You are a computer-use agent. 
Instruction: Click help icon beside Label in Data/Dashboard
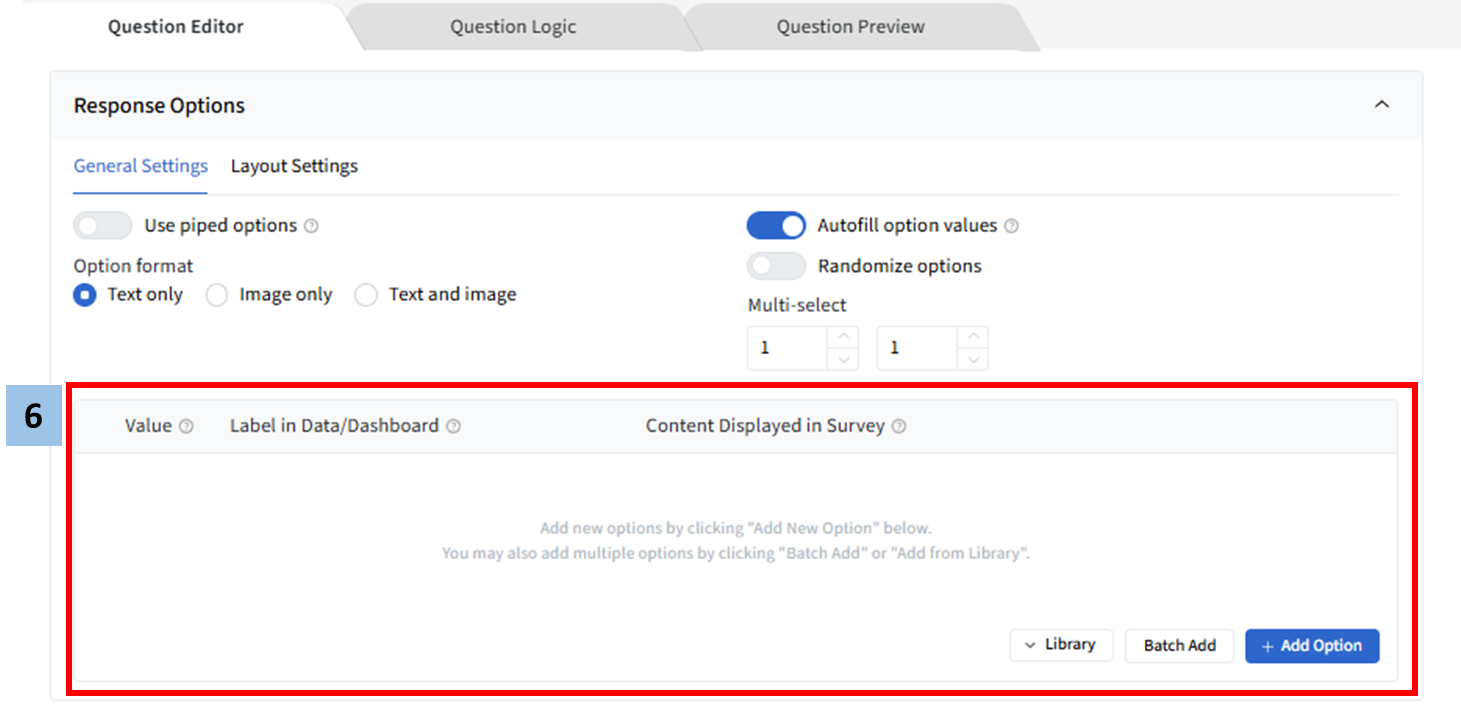453,426
